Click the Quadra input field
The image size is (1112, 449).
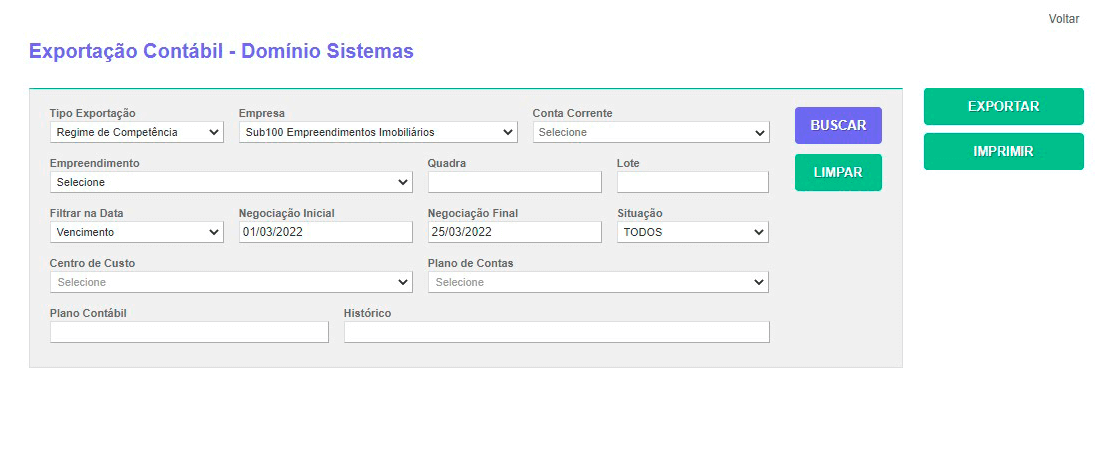pyautogui.click(x=514, y=182)
